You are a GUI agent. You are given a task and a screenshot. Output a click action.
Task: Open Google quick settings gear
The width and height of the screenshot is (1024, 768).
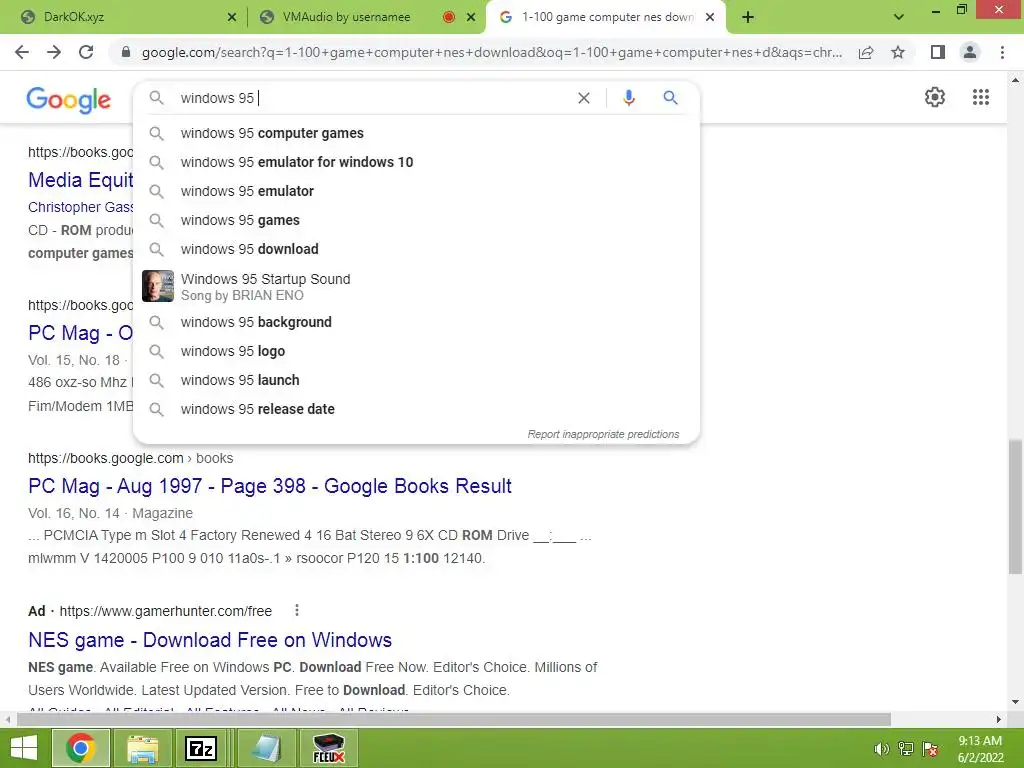point(935,97)
